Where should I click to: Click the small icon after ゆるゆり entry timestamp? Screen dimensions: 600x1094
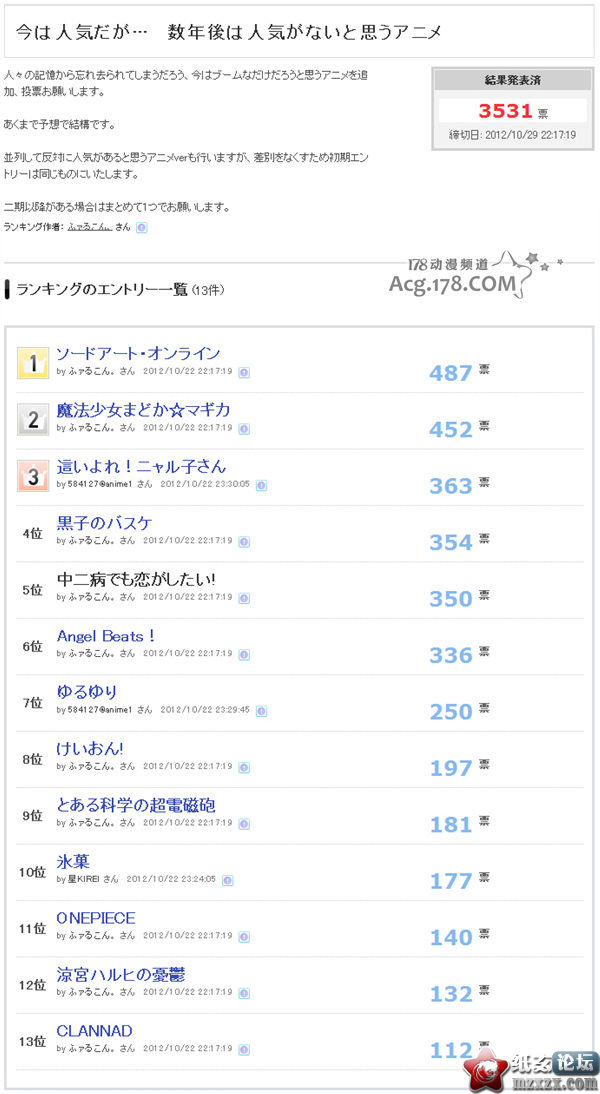point(261,711)
